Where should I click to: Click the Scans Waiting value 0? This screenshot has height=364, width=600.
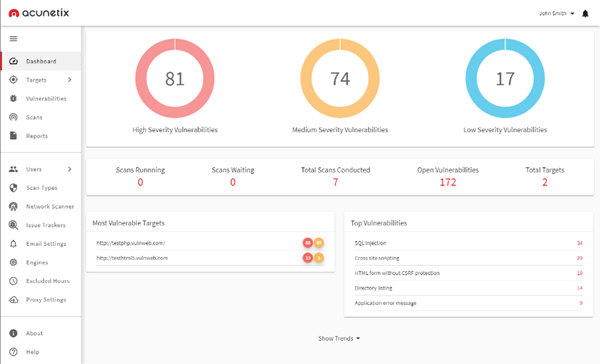[x=233, y=182]
